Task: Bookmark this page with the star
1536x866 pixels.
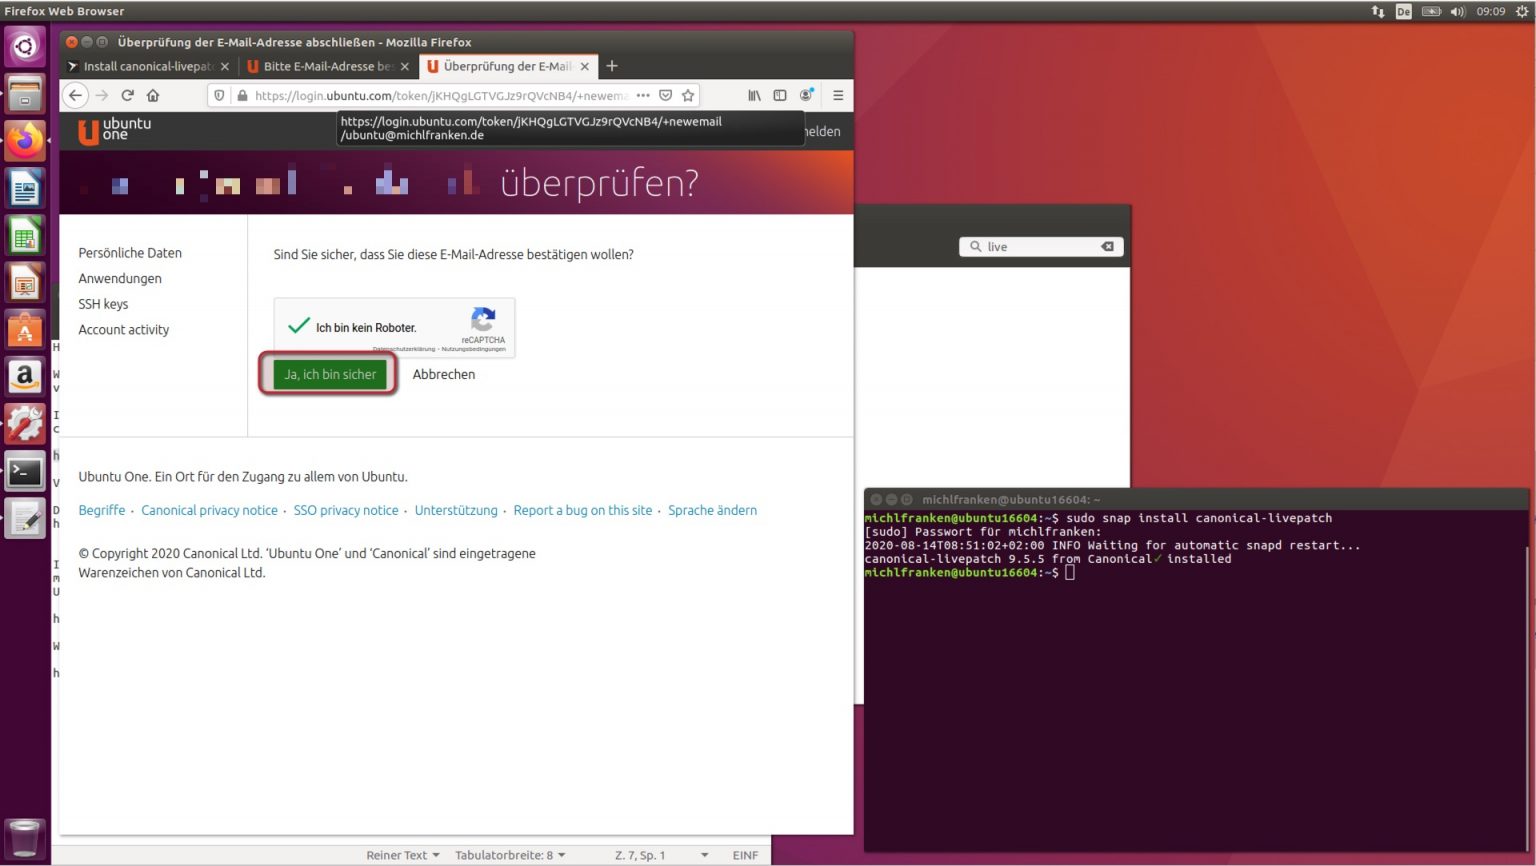Action: pos(688,95)
